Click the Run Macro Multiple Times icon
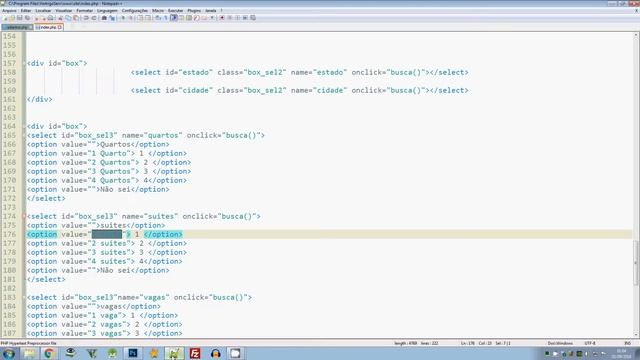The height and width of the screenshot is (360, 640). click(x=245, y=18)
